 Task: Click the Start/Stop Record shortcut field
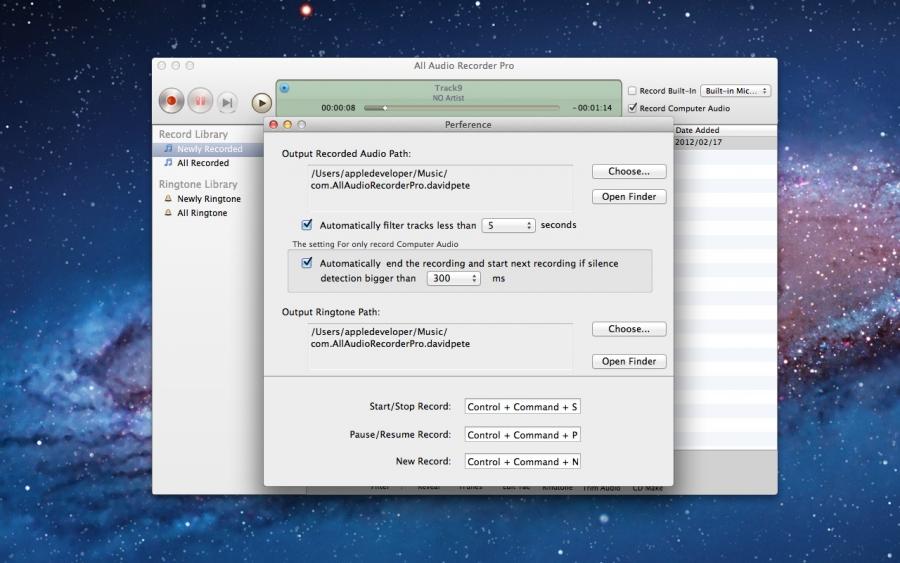(522, 406)
